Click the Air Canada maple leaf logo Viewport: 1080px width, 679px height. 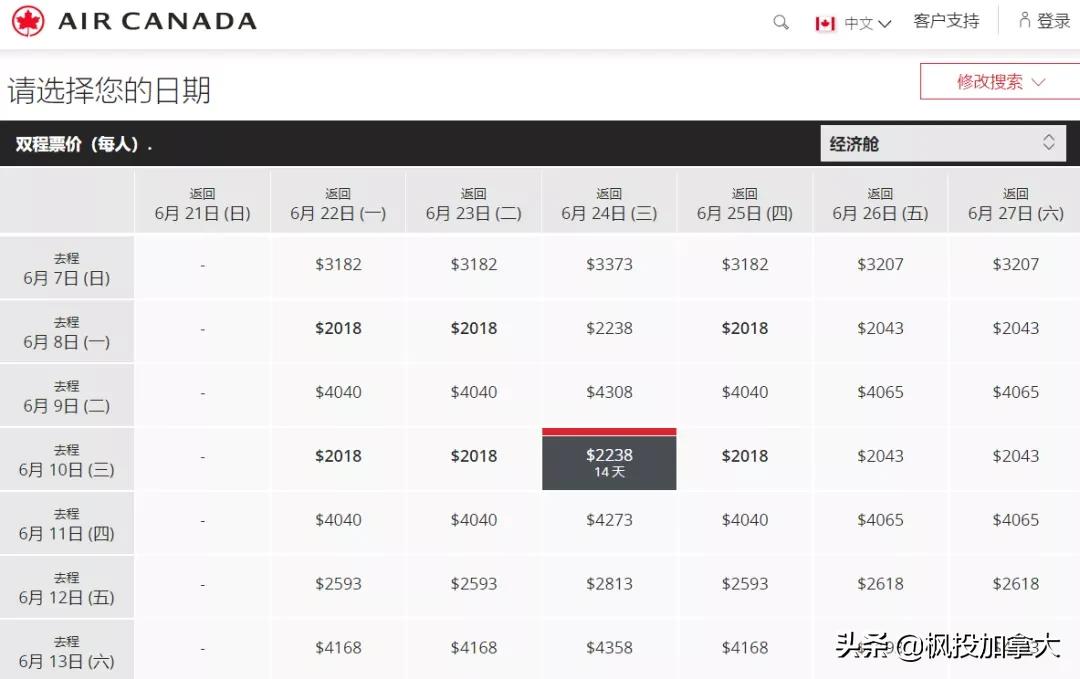(x=26, y=20)
